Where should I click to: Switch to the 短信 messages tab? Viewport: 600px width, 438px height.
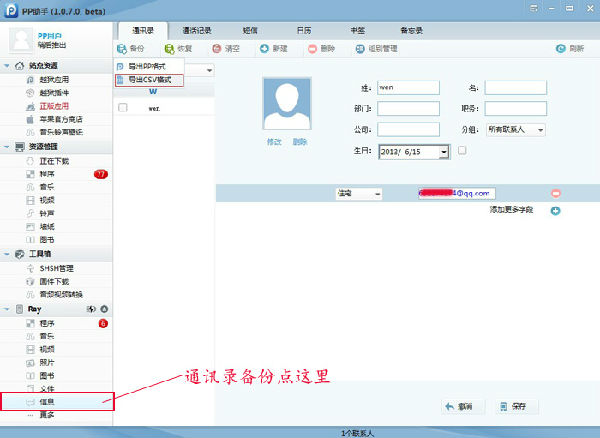pos(250,31)
